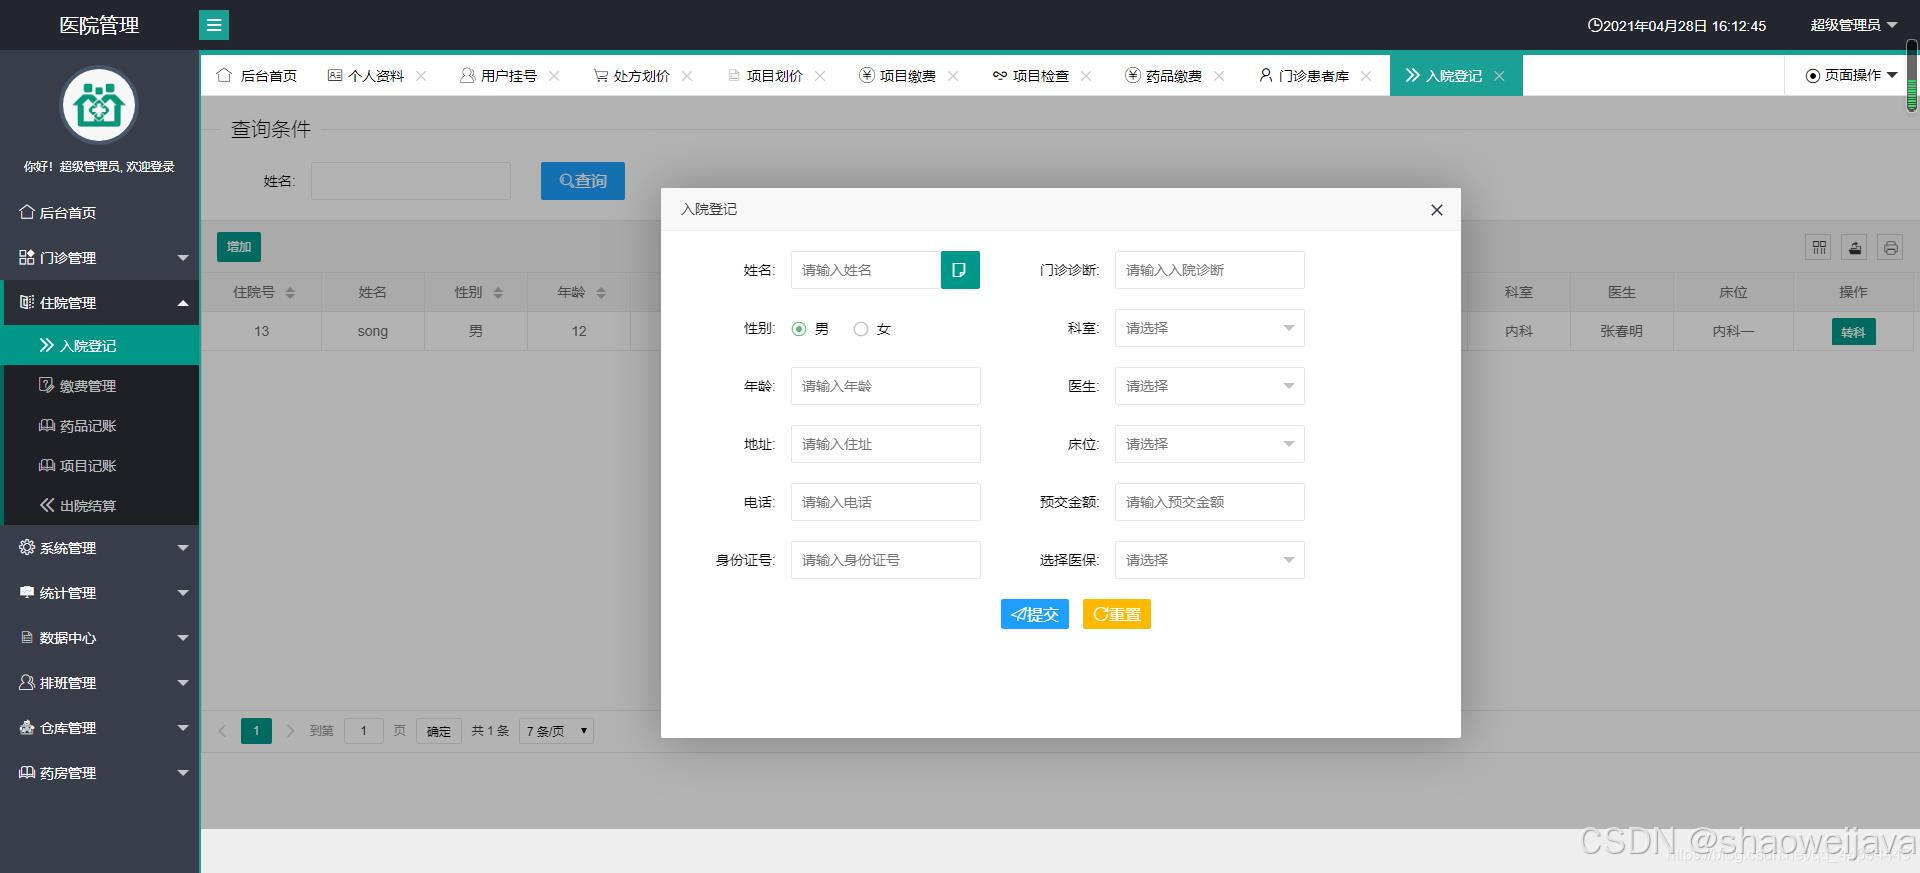Screen dimensions: 1920x873
Task: Expand the 药房管理 sidebar menu
Action: (x=100, y=773)
